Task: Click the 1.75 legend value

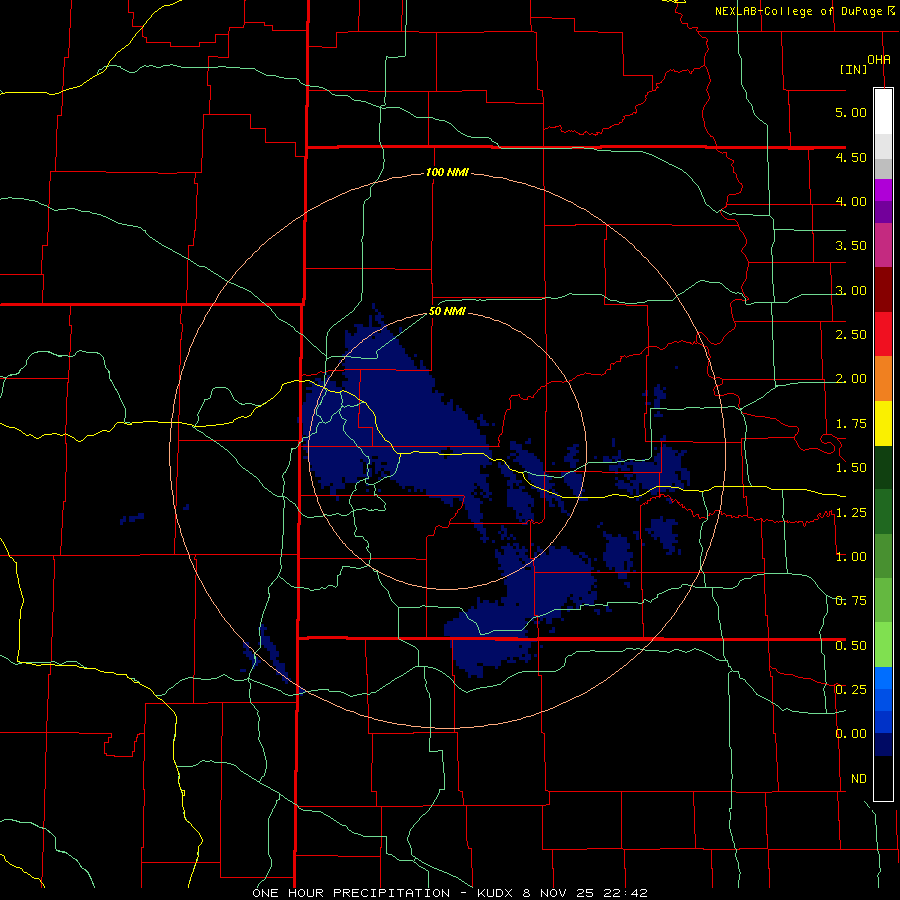Action: 851,424
